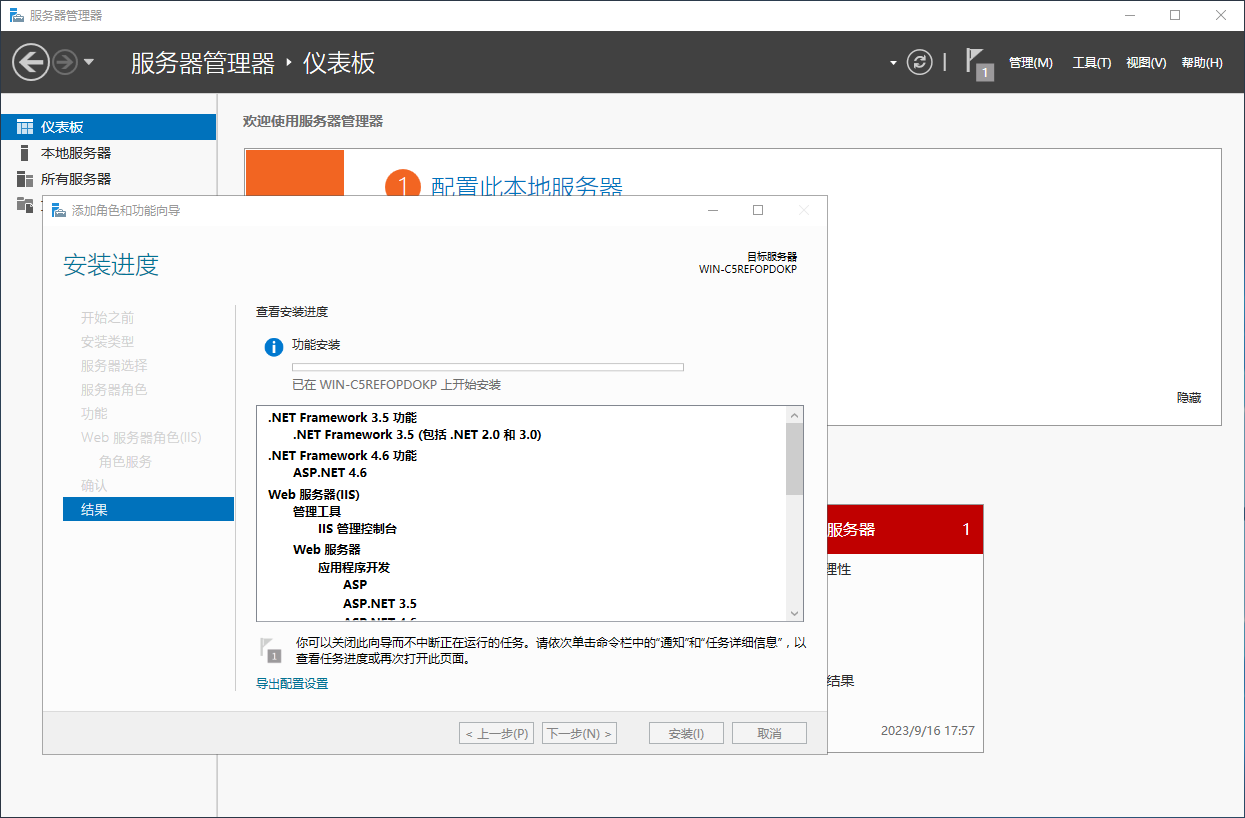
Task: Select Web 服务器角色(IIS) step in wizard
Action: click(141, 438)
